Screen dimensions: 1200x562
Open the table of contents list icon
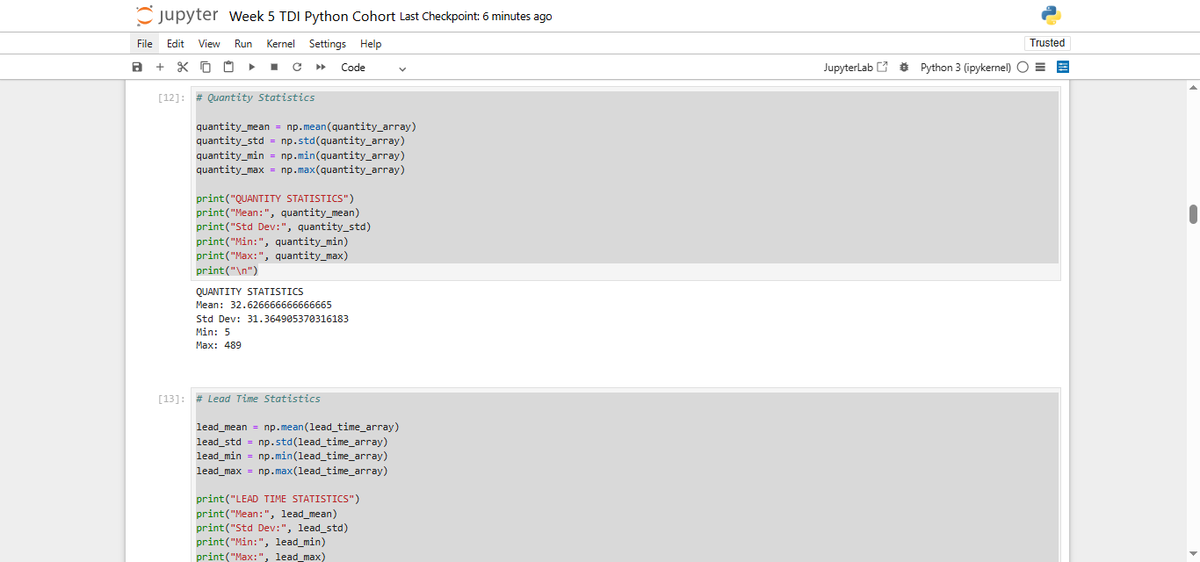tap(1040, 67)
